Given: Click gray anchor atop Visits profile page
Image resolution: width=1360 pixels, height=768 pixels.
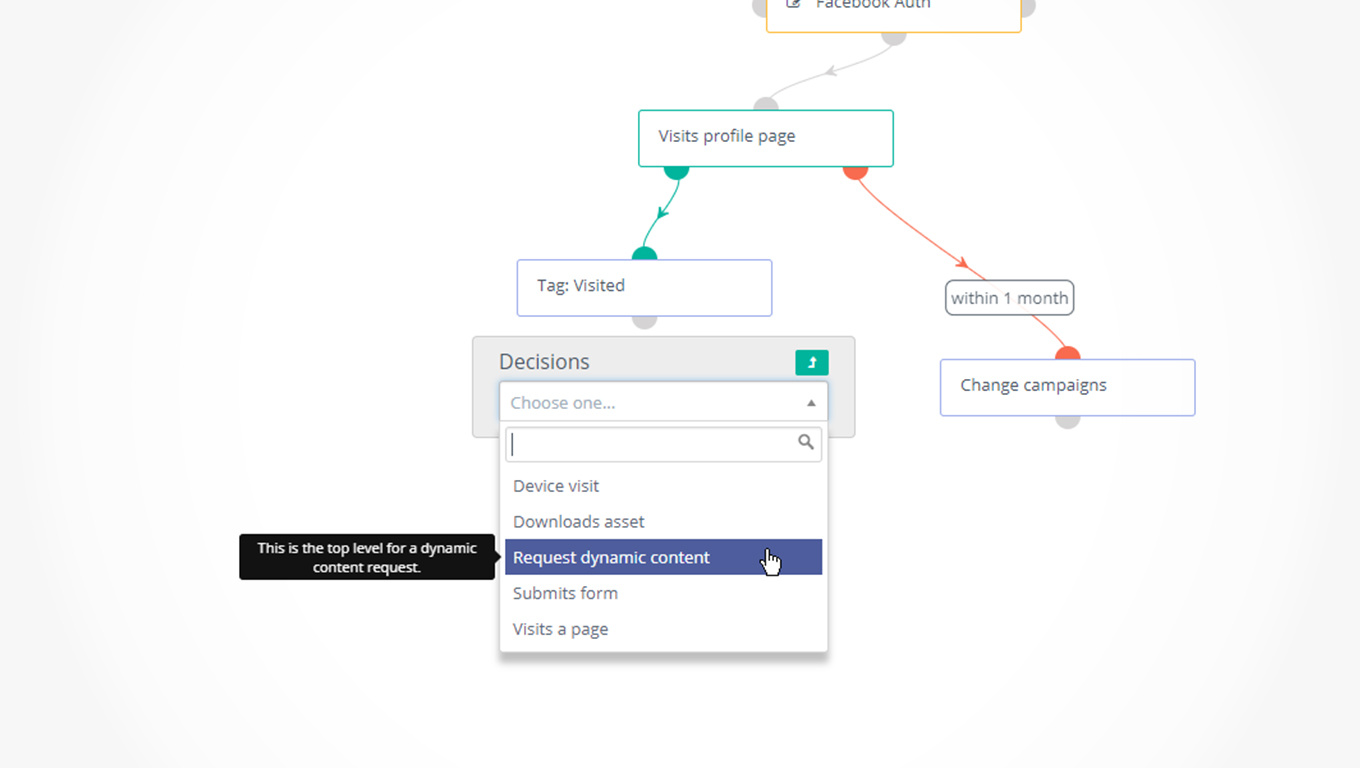Looking at the screenshot, I should [766, 104].
